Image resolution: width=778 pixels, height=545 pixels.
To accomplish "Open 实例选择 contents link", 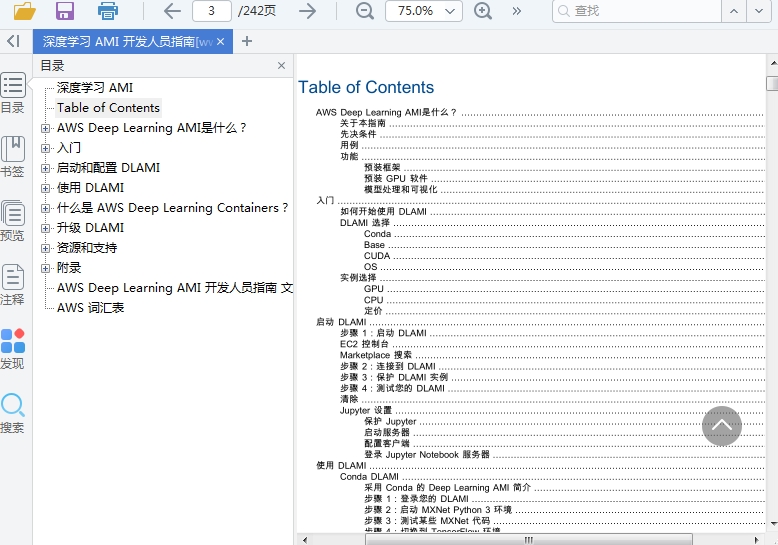I will point(358,277).
